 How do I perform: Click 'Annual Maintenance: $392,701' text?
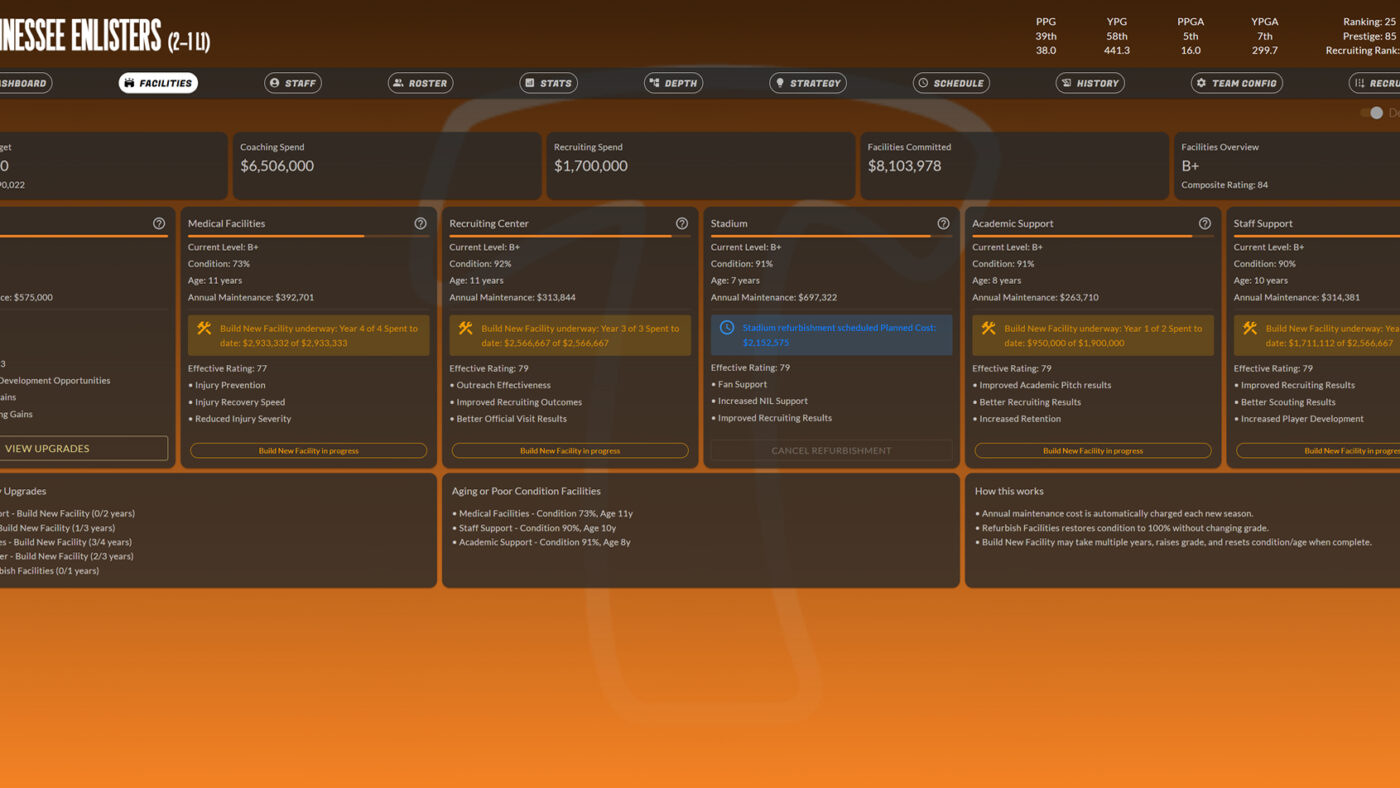(x=251, y=297)
